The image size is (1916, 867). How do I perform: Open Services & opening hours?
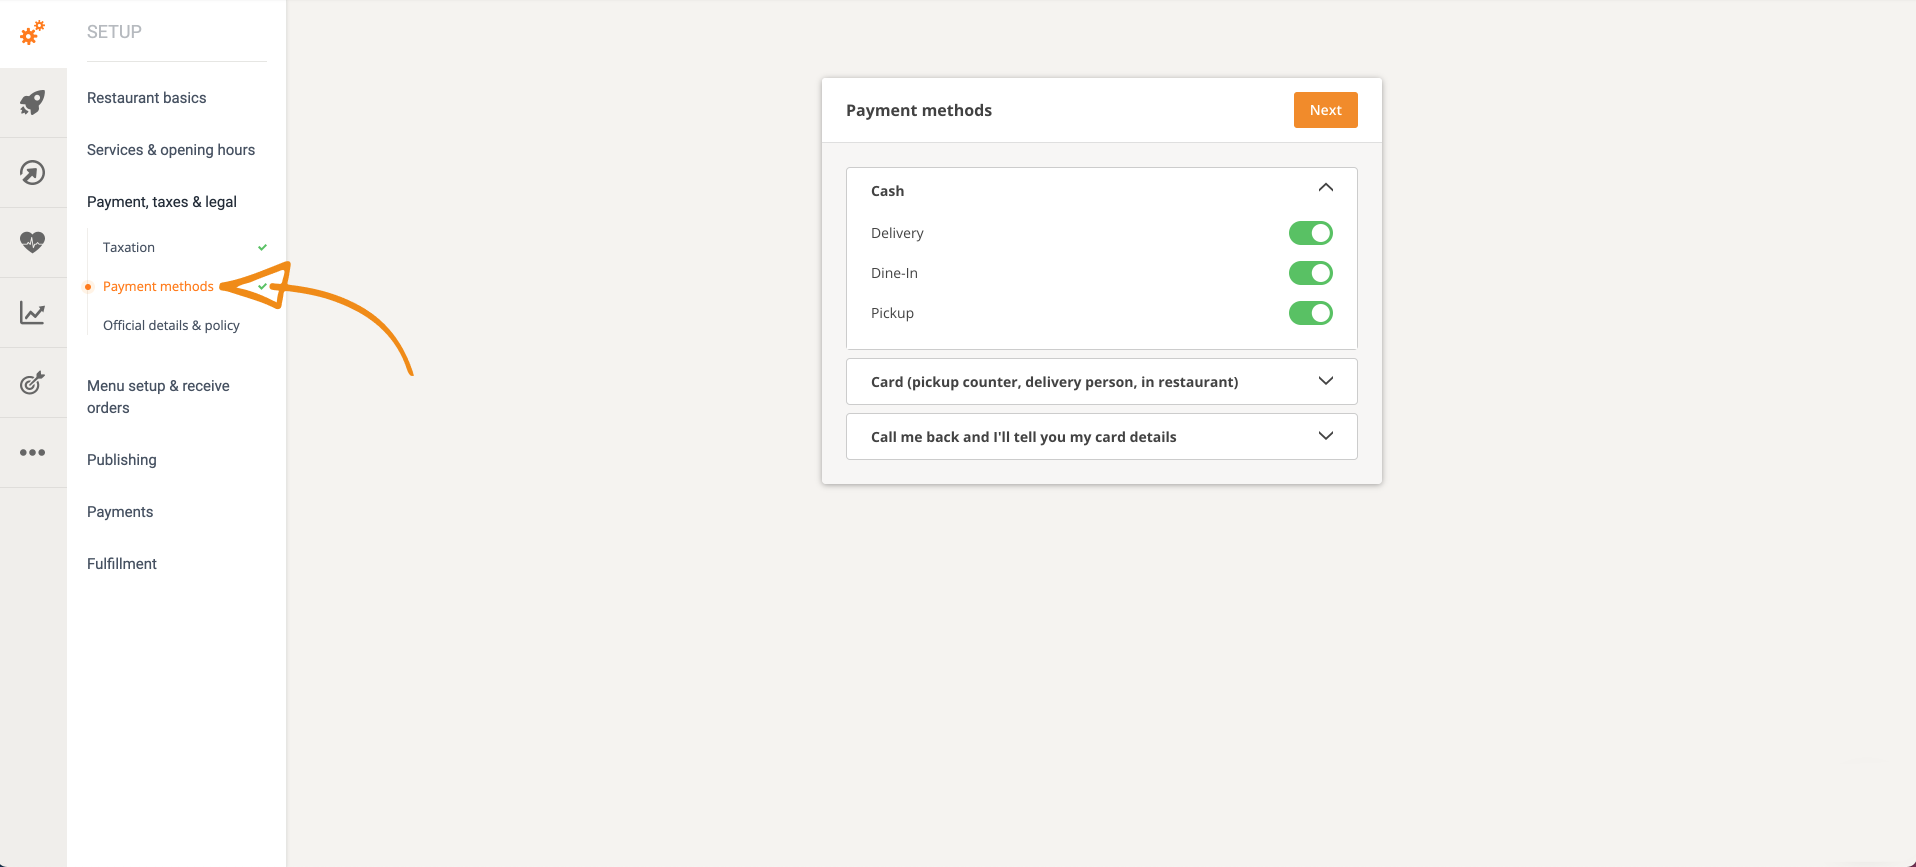tap(171, 150)
